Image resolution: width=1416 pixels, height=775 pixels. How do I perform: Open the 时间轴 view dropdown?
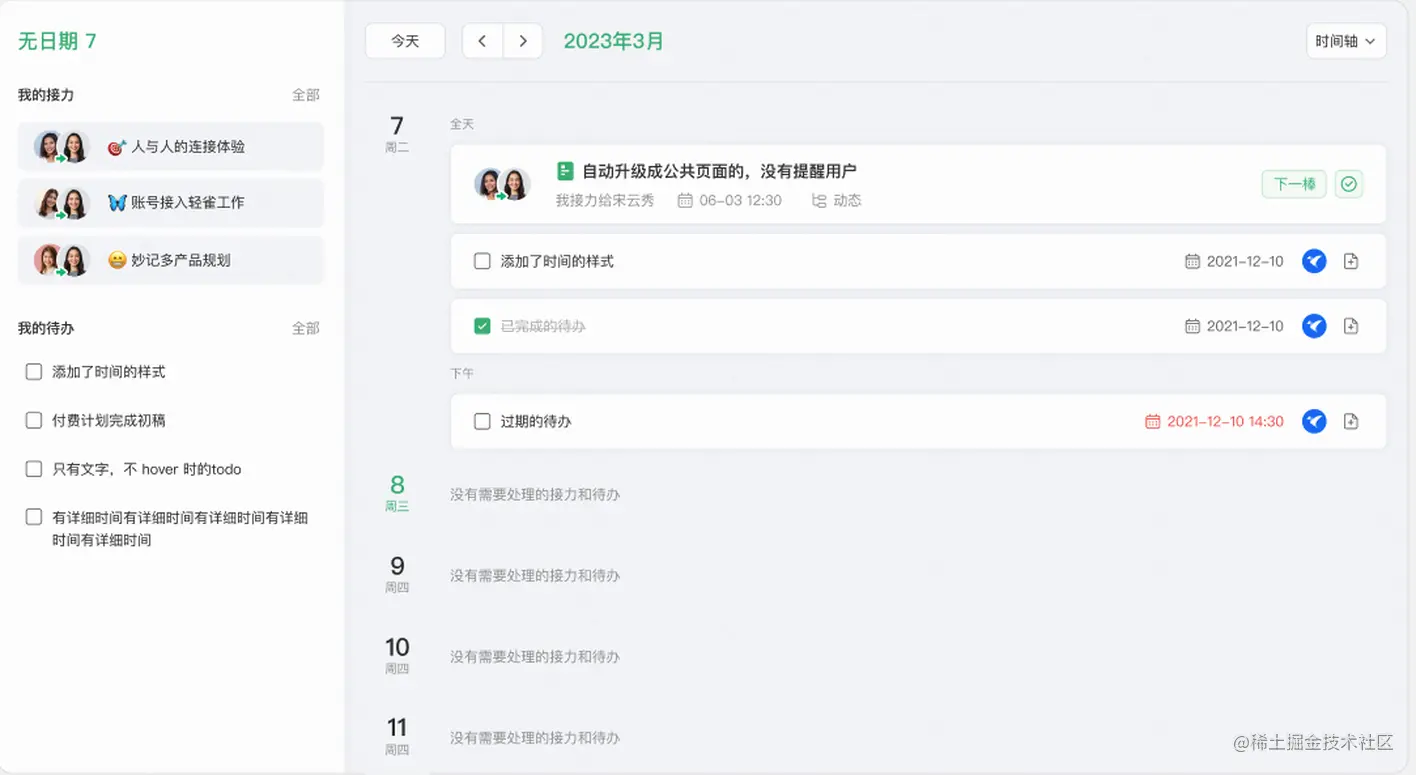click(x=1346, y=41)
